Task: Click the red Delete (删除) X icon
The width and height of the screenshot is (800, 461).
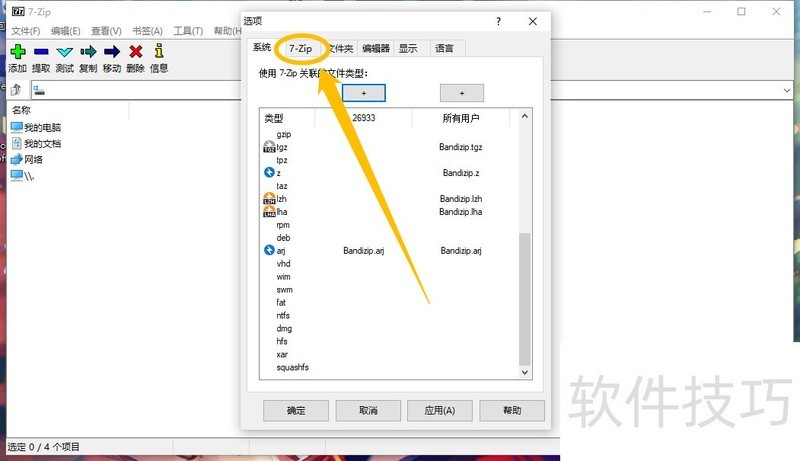Action: pyautogui.click(x=136, y=52)
